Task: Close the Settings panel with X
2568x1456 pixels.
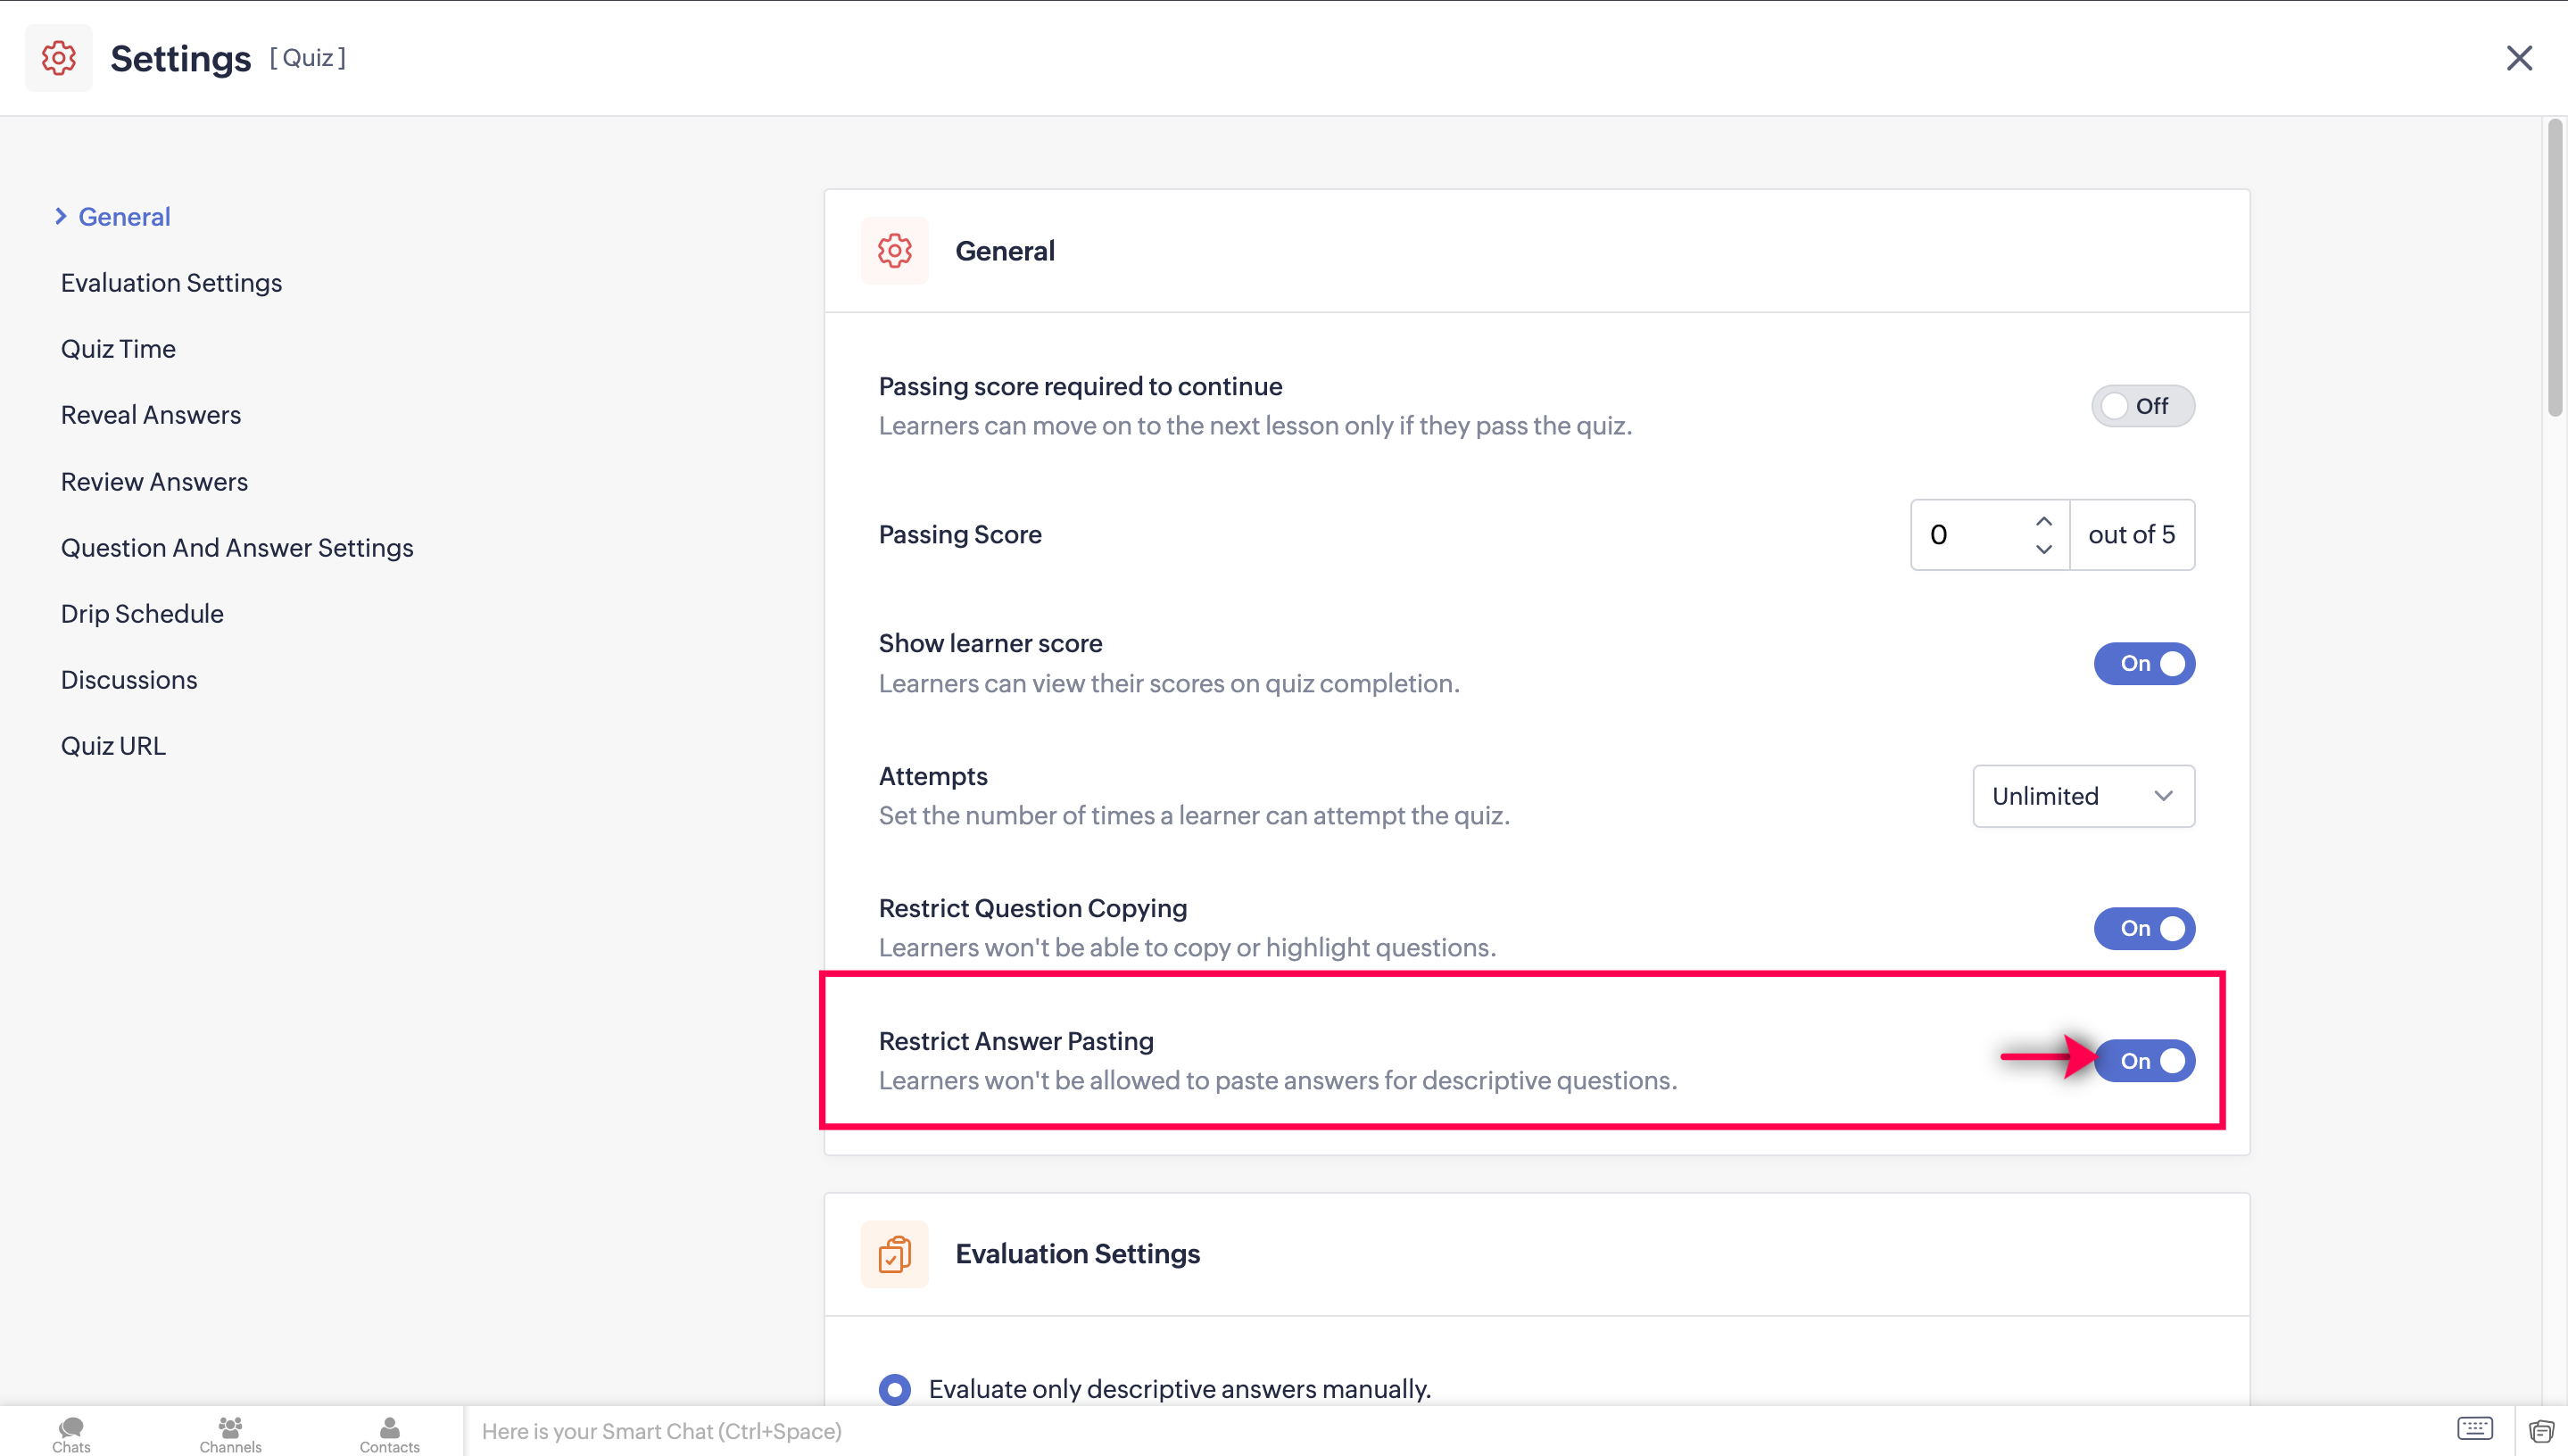Action: point(2519,58)
